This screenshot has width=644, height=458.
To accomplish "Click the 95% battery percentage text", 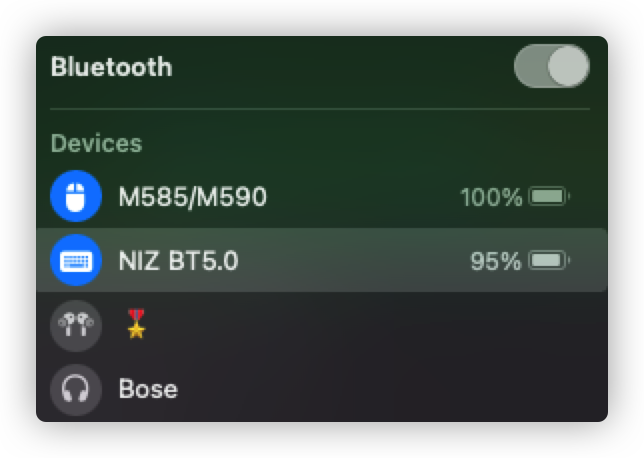I will tap(496, 261).
